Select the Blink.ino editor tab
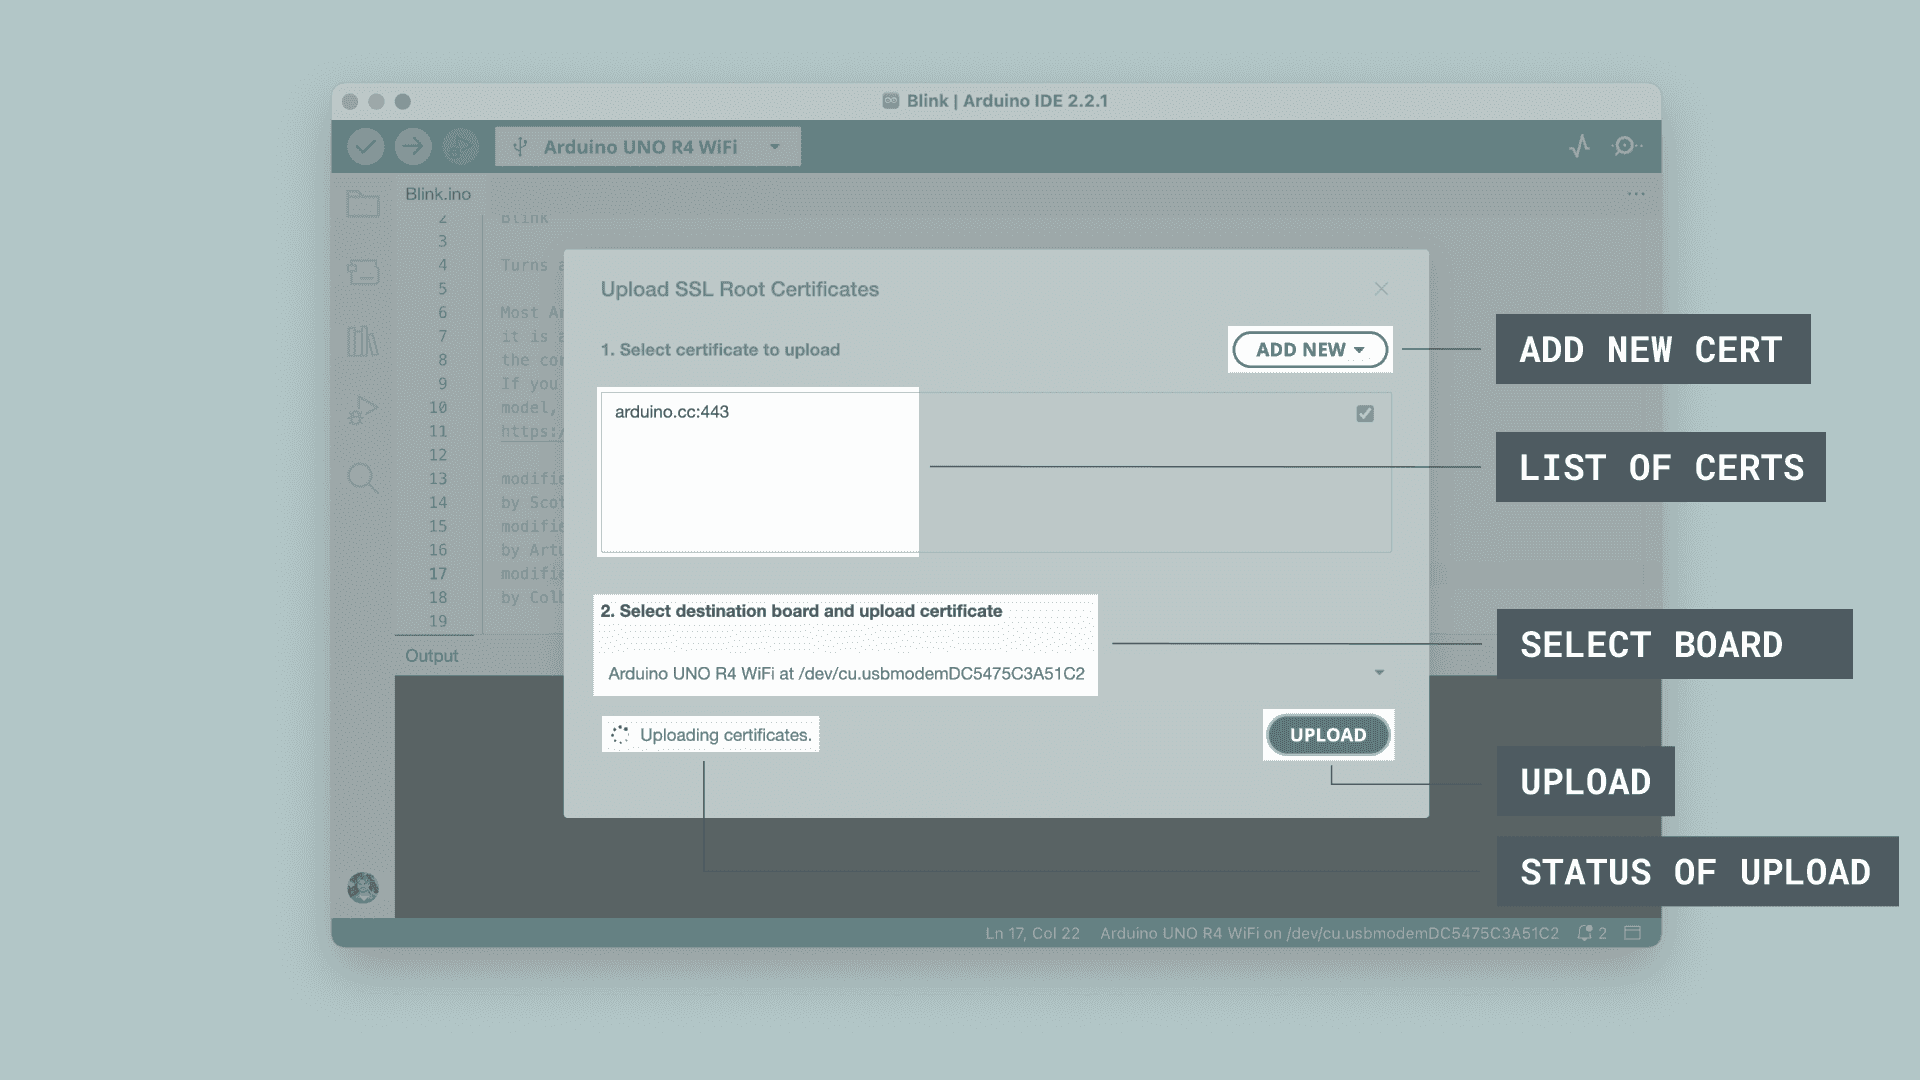Screen dimensions: 1920x1080 438,194
